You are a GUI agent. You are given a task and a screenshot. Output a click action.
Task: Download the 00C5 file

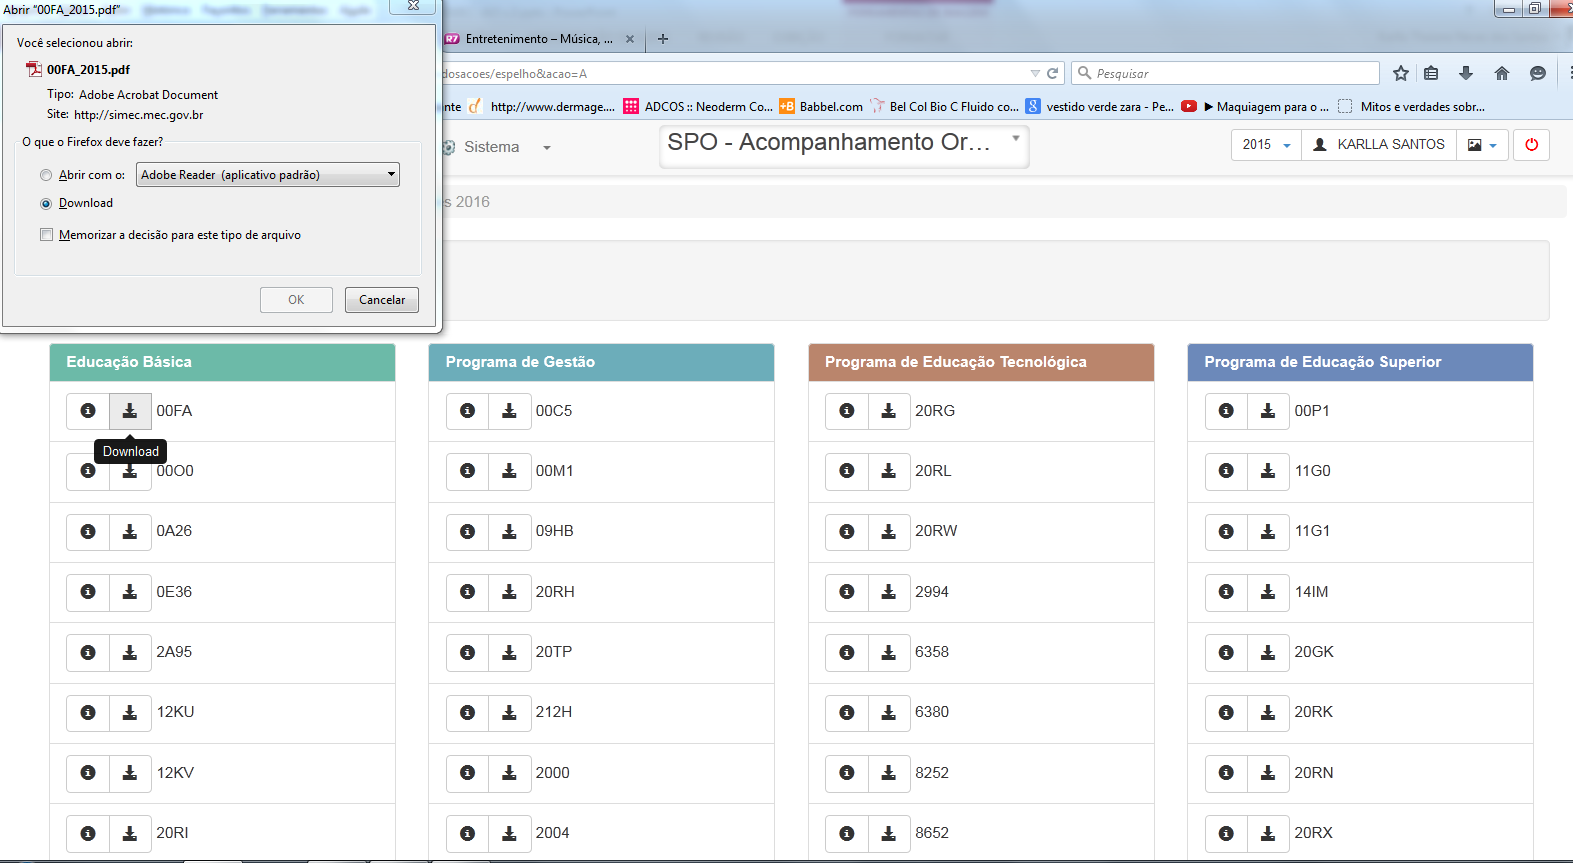[x=509, y=411]
